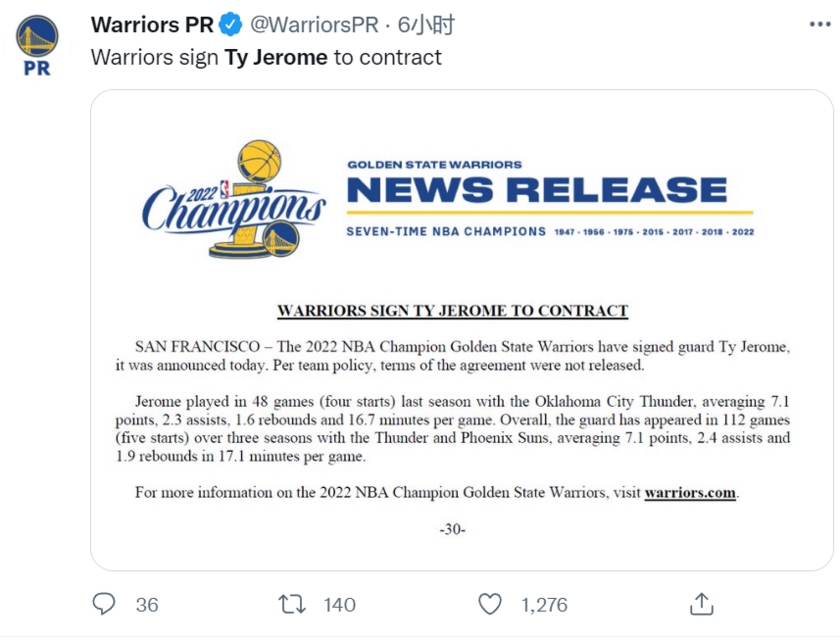Viewport: 840px width, 640px height.
Task: Click the underlined WARRIORS SIGN TY JEROME headline
Action: [x=452, y=311]
